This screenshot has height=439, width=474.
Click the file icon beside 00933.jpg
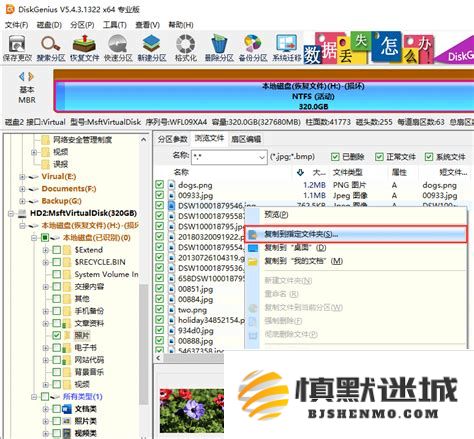171,195
